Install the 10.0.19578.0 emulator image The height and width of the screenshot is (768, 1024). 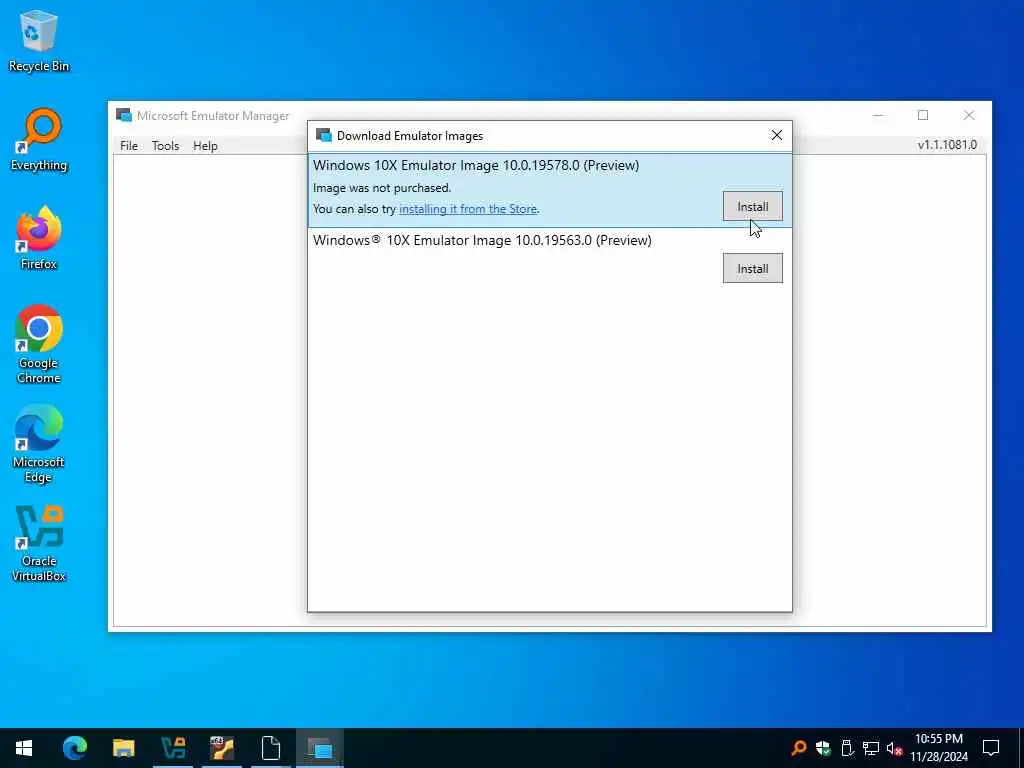752,206
